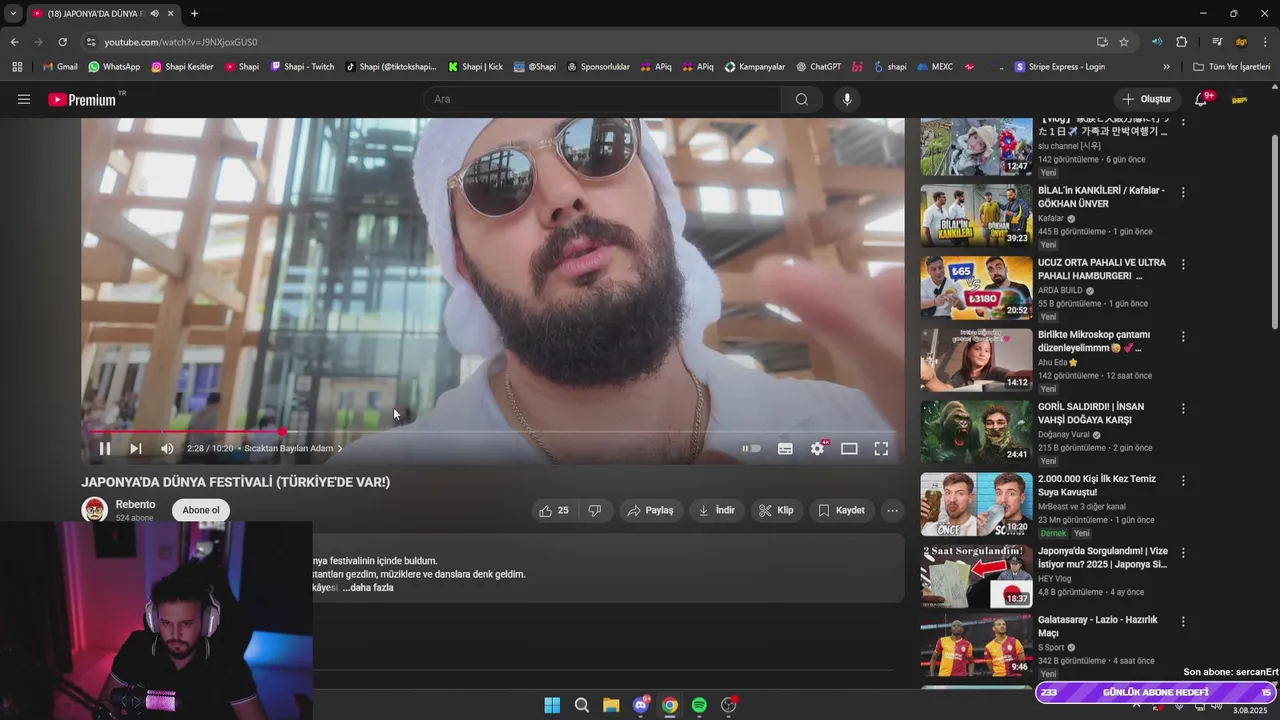Image resolution: width=1280 pixels, height=720 pixels.
Task: Bookmark this page with star
Action: [1124, 42]
